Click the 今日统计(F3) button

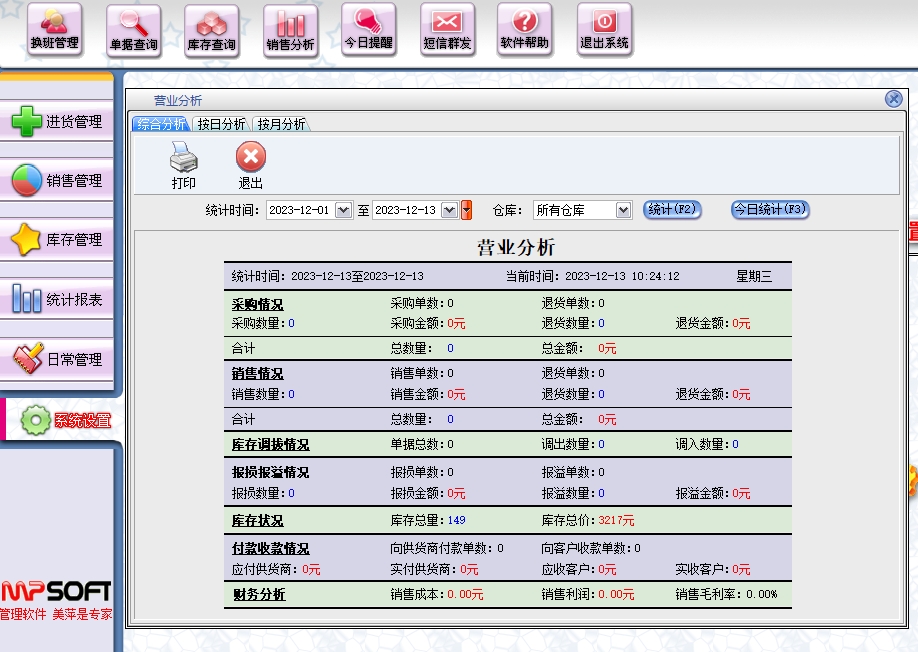pyautogui.click(x=769, y=210)
